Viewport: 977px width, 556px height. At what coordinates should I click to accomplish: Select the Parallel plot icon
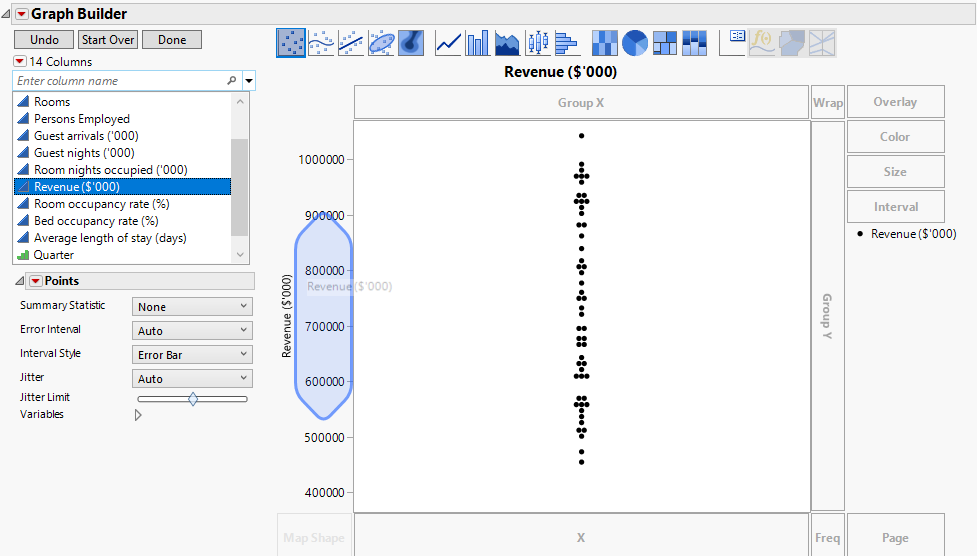[x=822, y=43]
